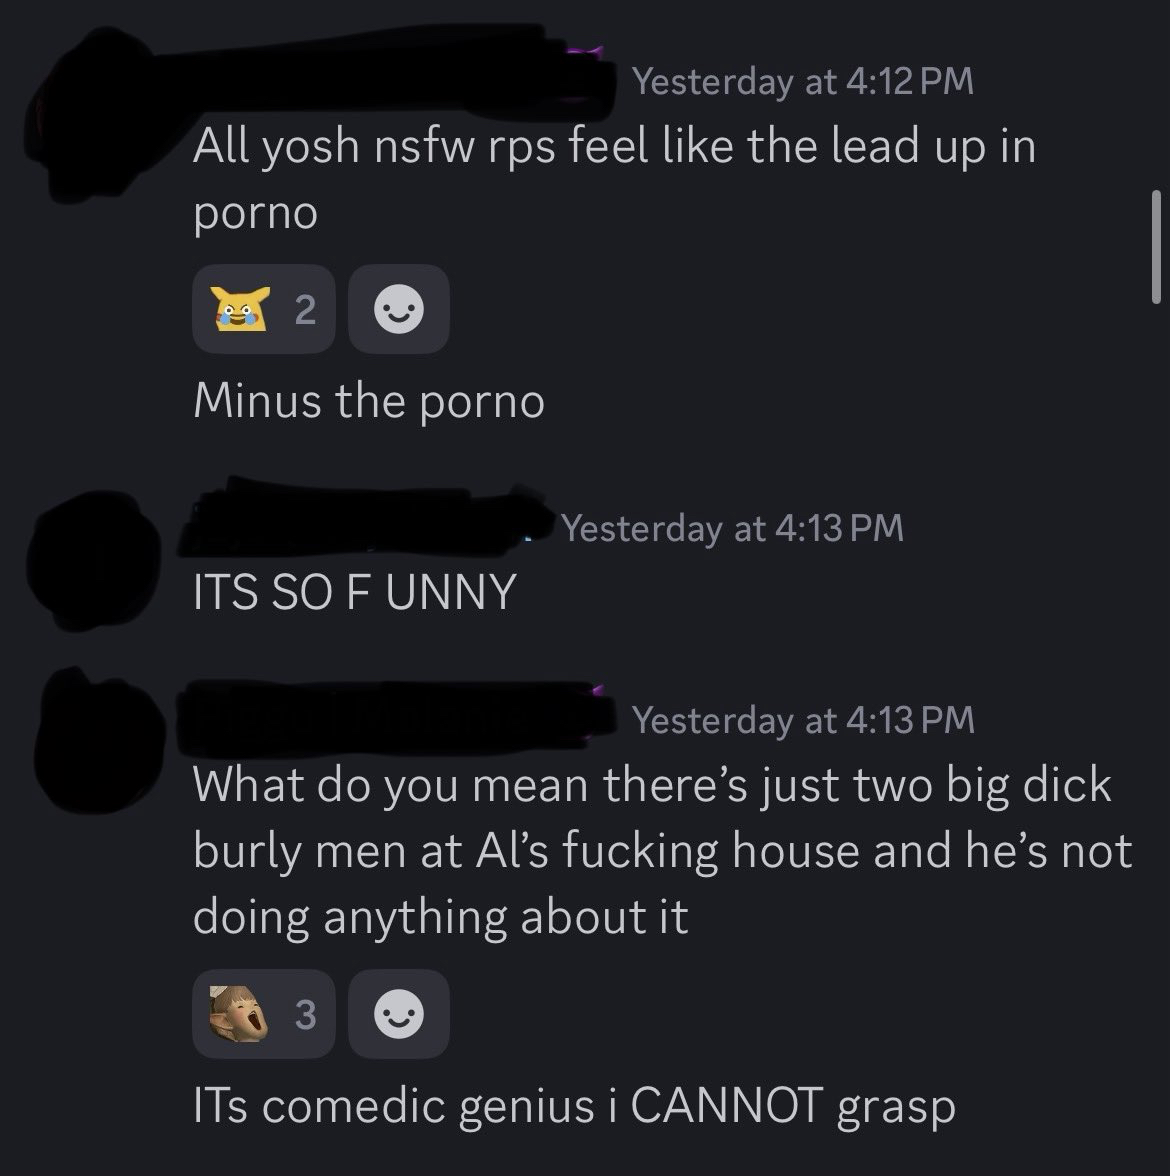
Task: Select the message mentioning Al's house
Action: [x=662, y=850]
